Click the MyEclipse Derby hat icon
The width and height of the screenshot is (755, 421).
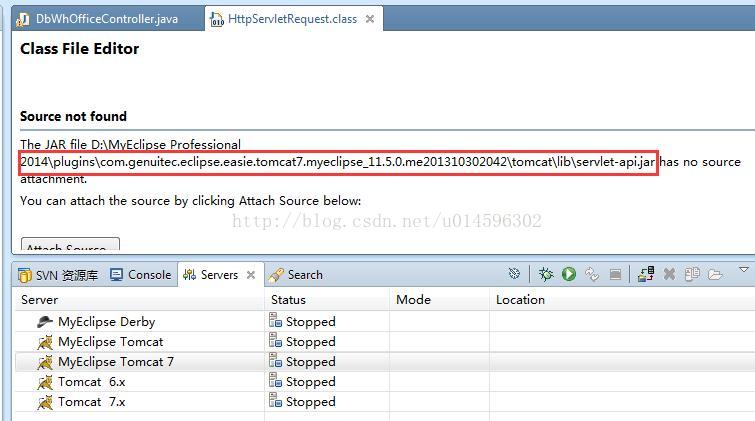tap(45, 321)
